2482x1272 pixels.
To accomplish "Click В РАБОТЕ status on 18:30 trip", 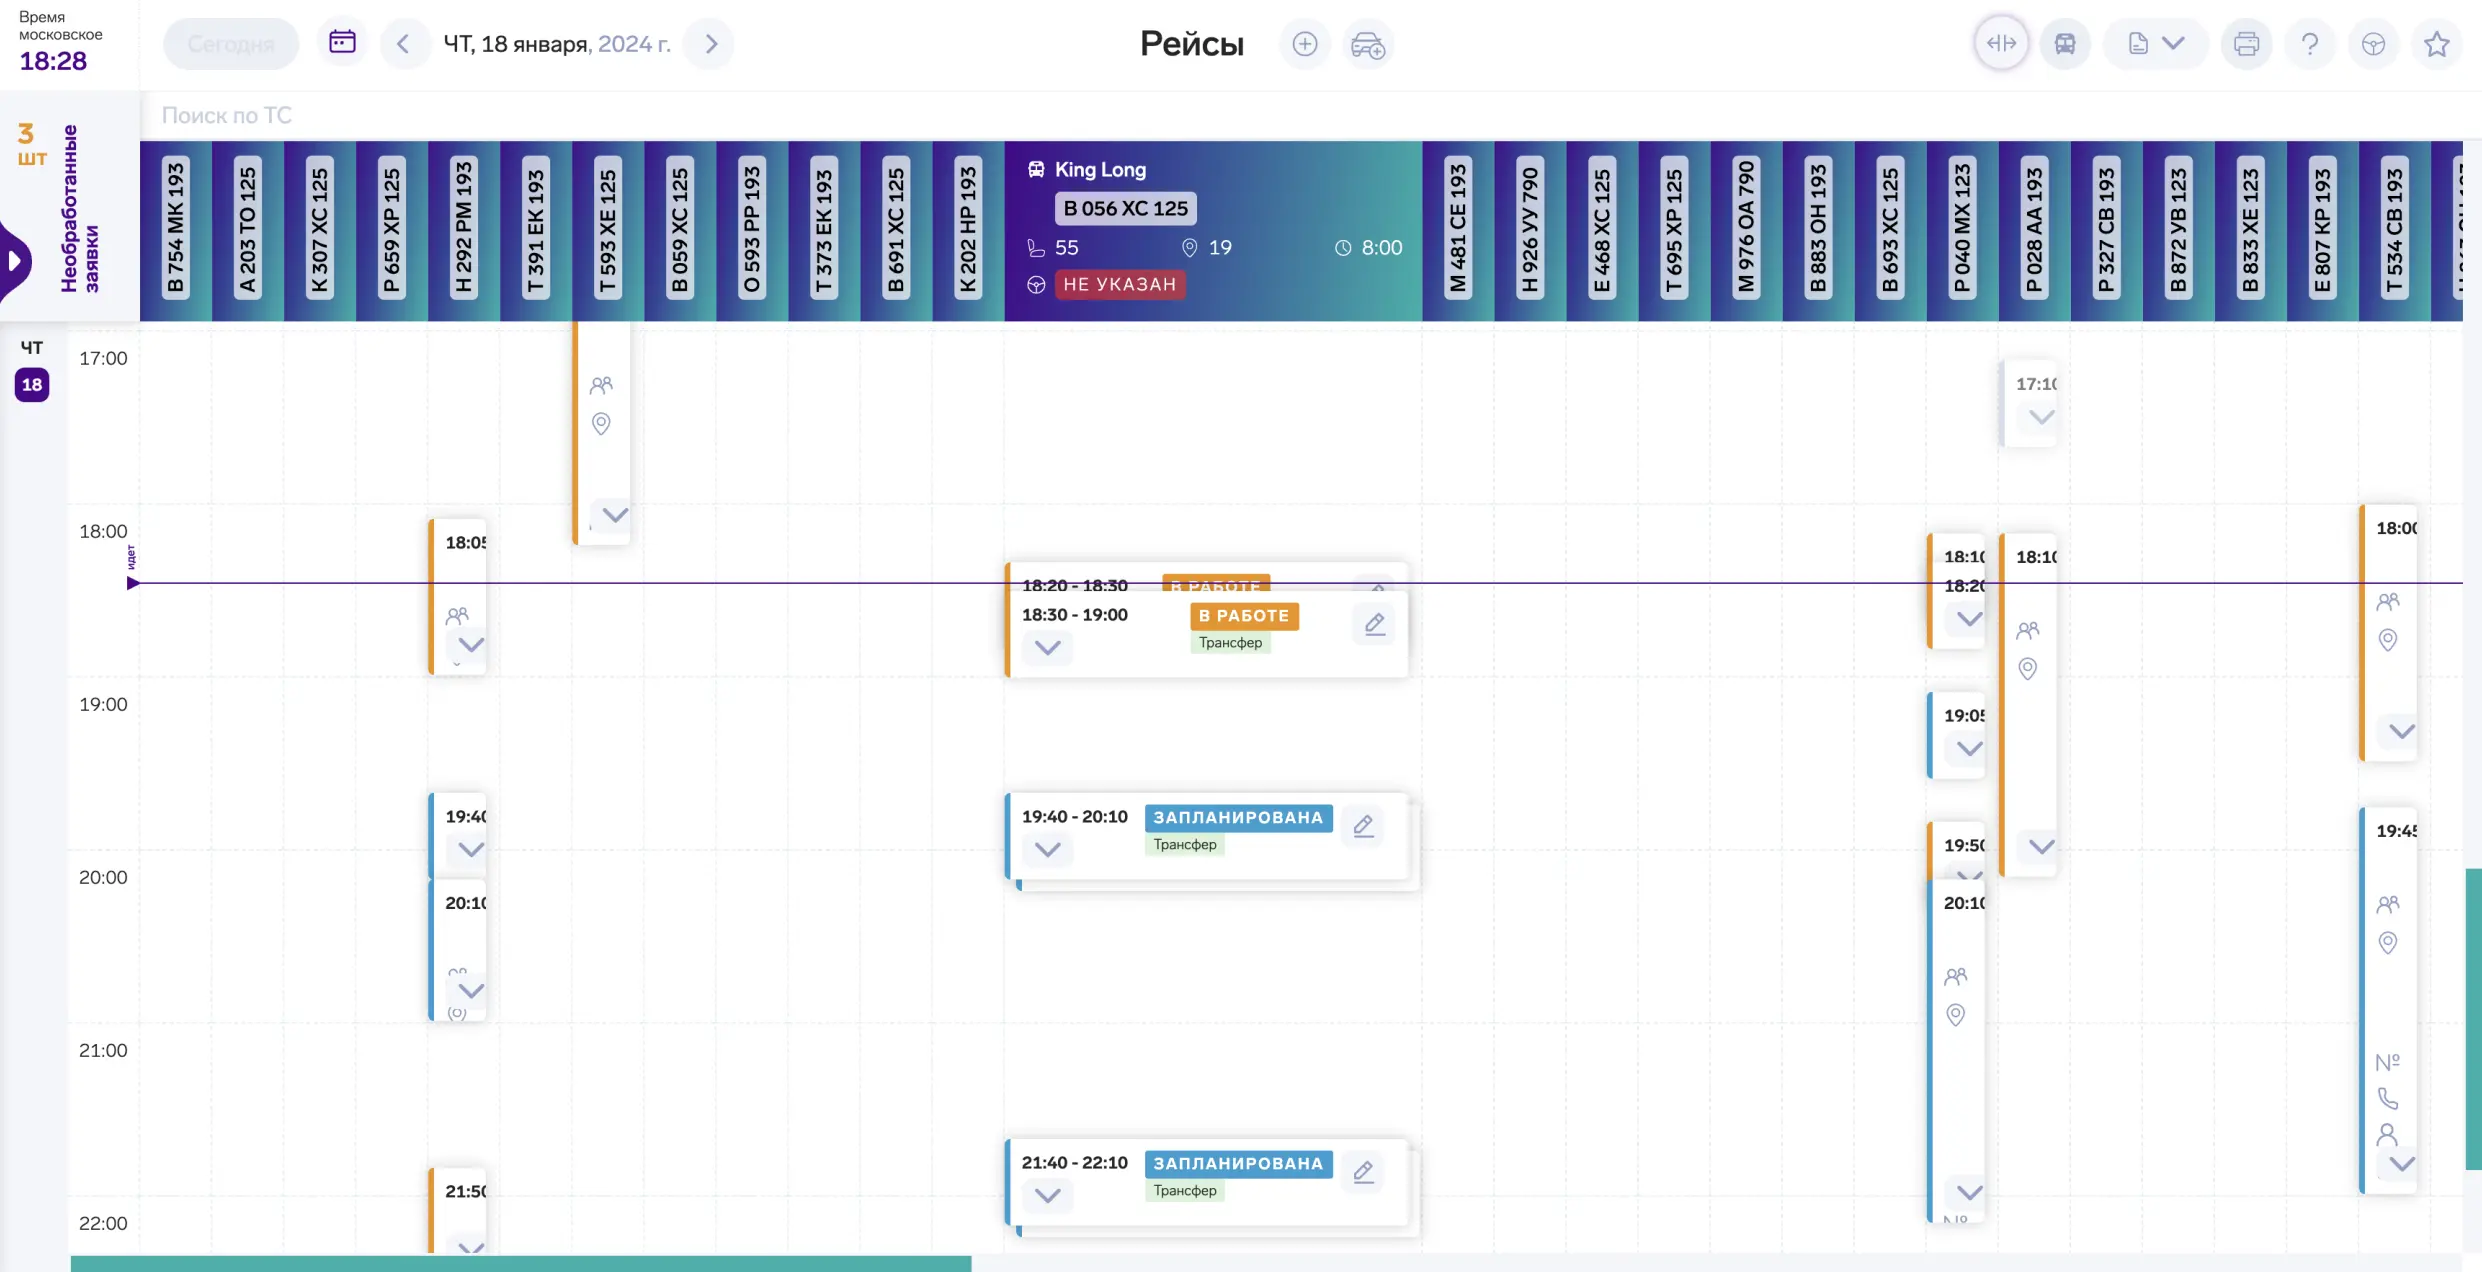I will click(x=1244, y=616).
